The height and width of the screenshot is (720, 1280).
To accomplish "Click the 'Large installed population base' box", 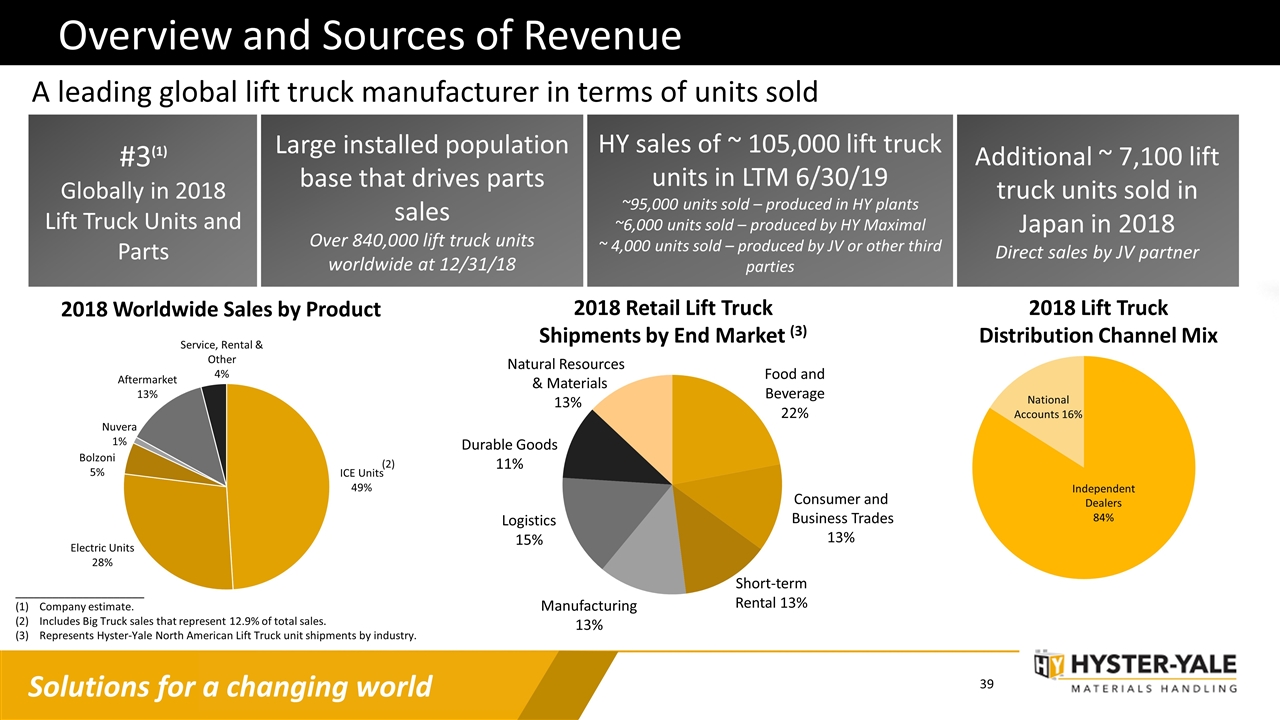I will point(421,200).
